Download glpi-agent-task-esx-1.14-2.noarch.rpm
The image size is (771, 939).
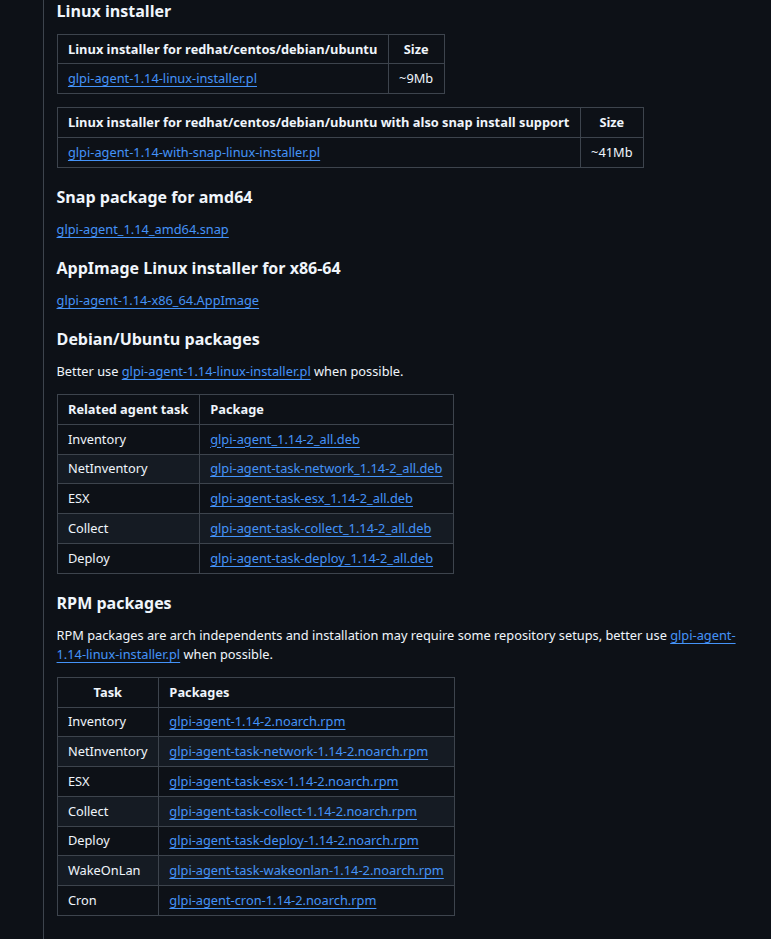(283, 782)
